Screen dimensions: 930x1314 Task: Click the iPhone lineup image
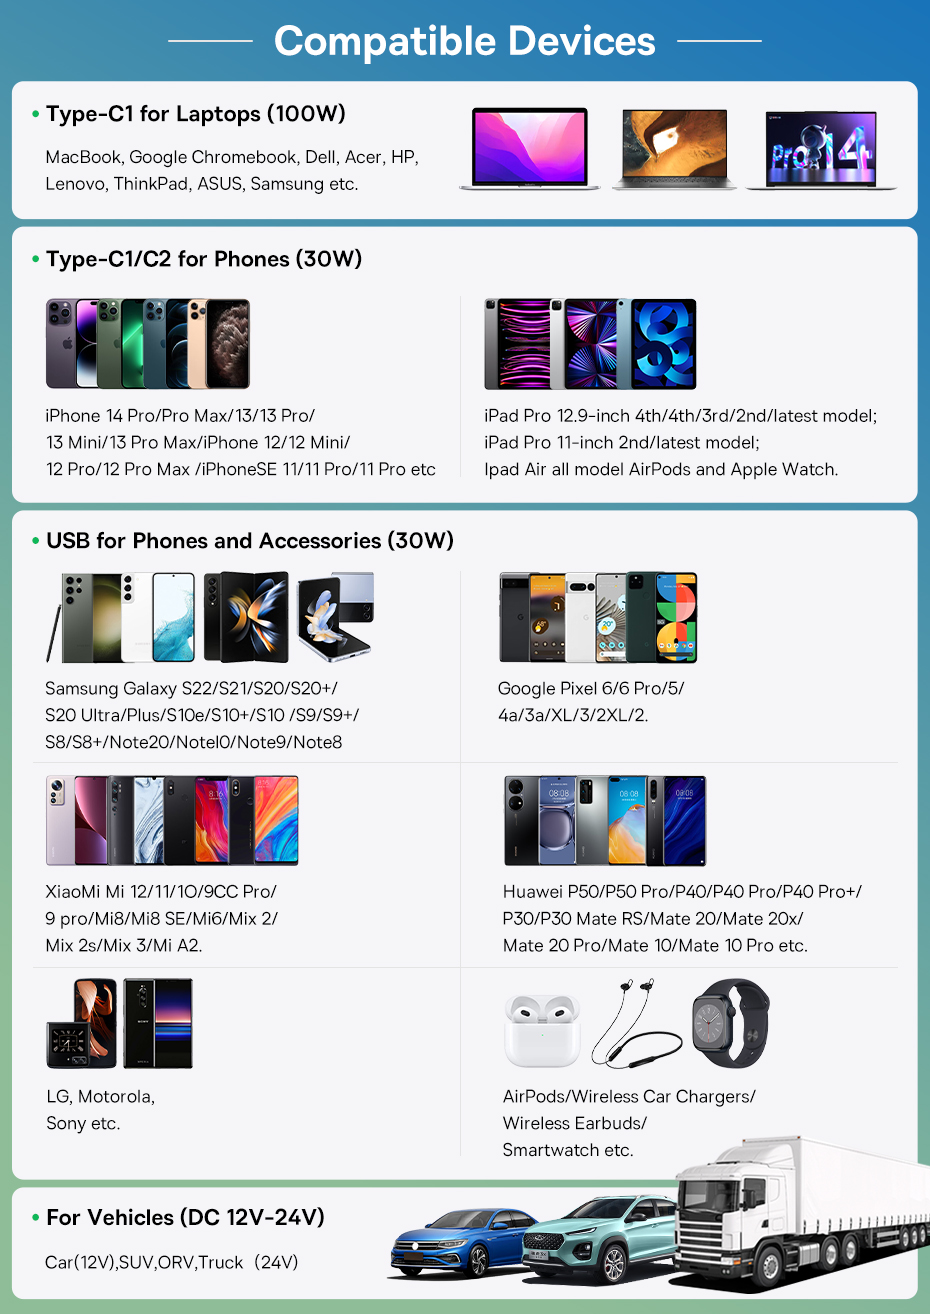[148, 343]
